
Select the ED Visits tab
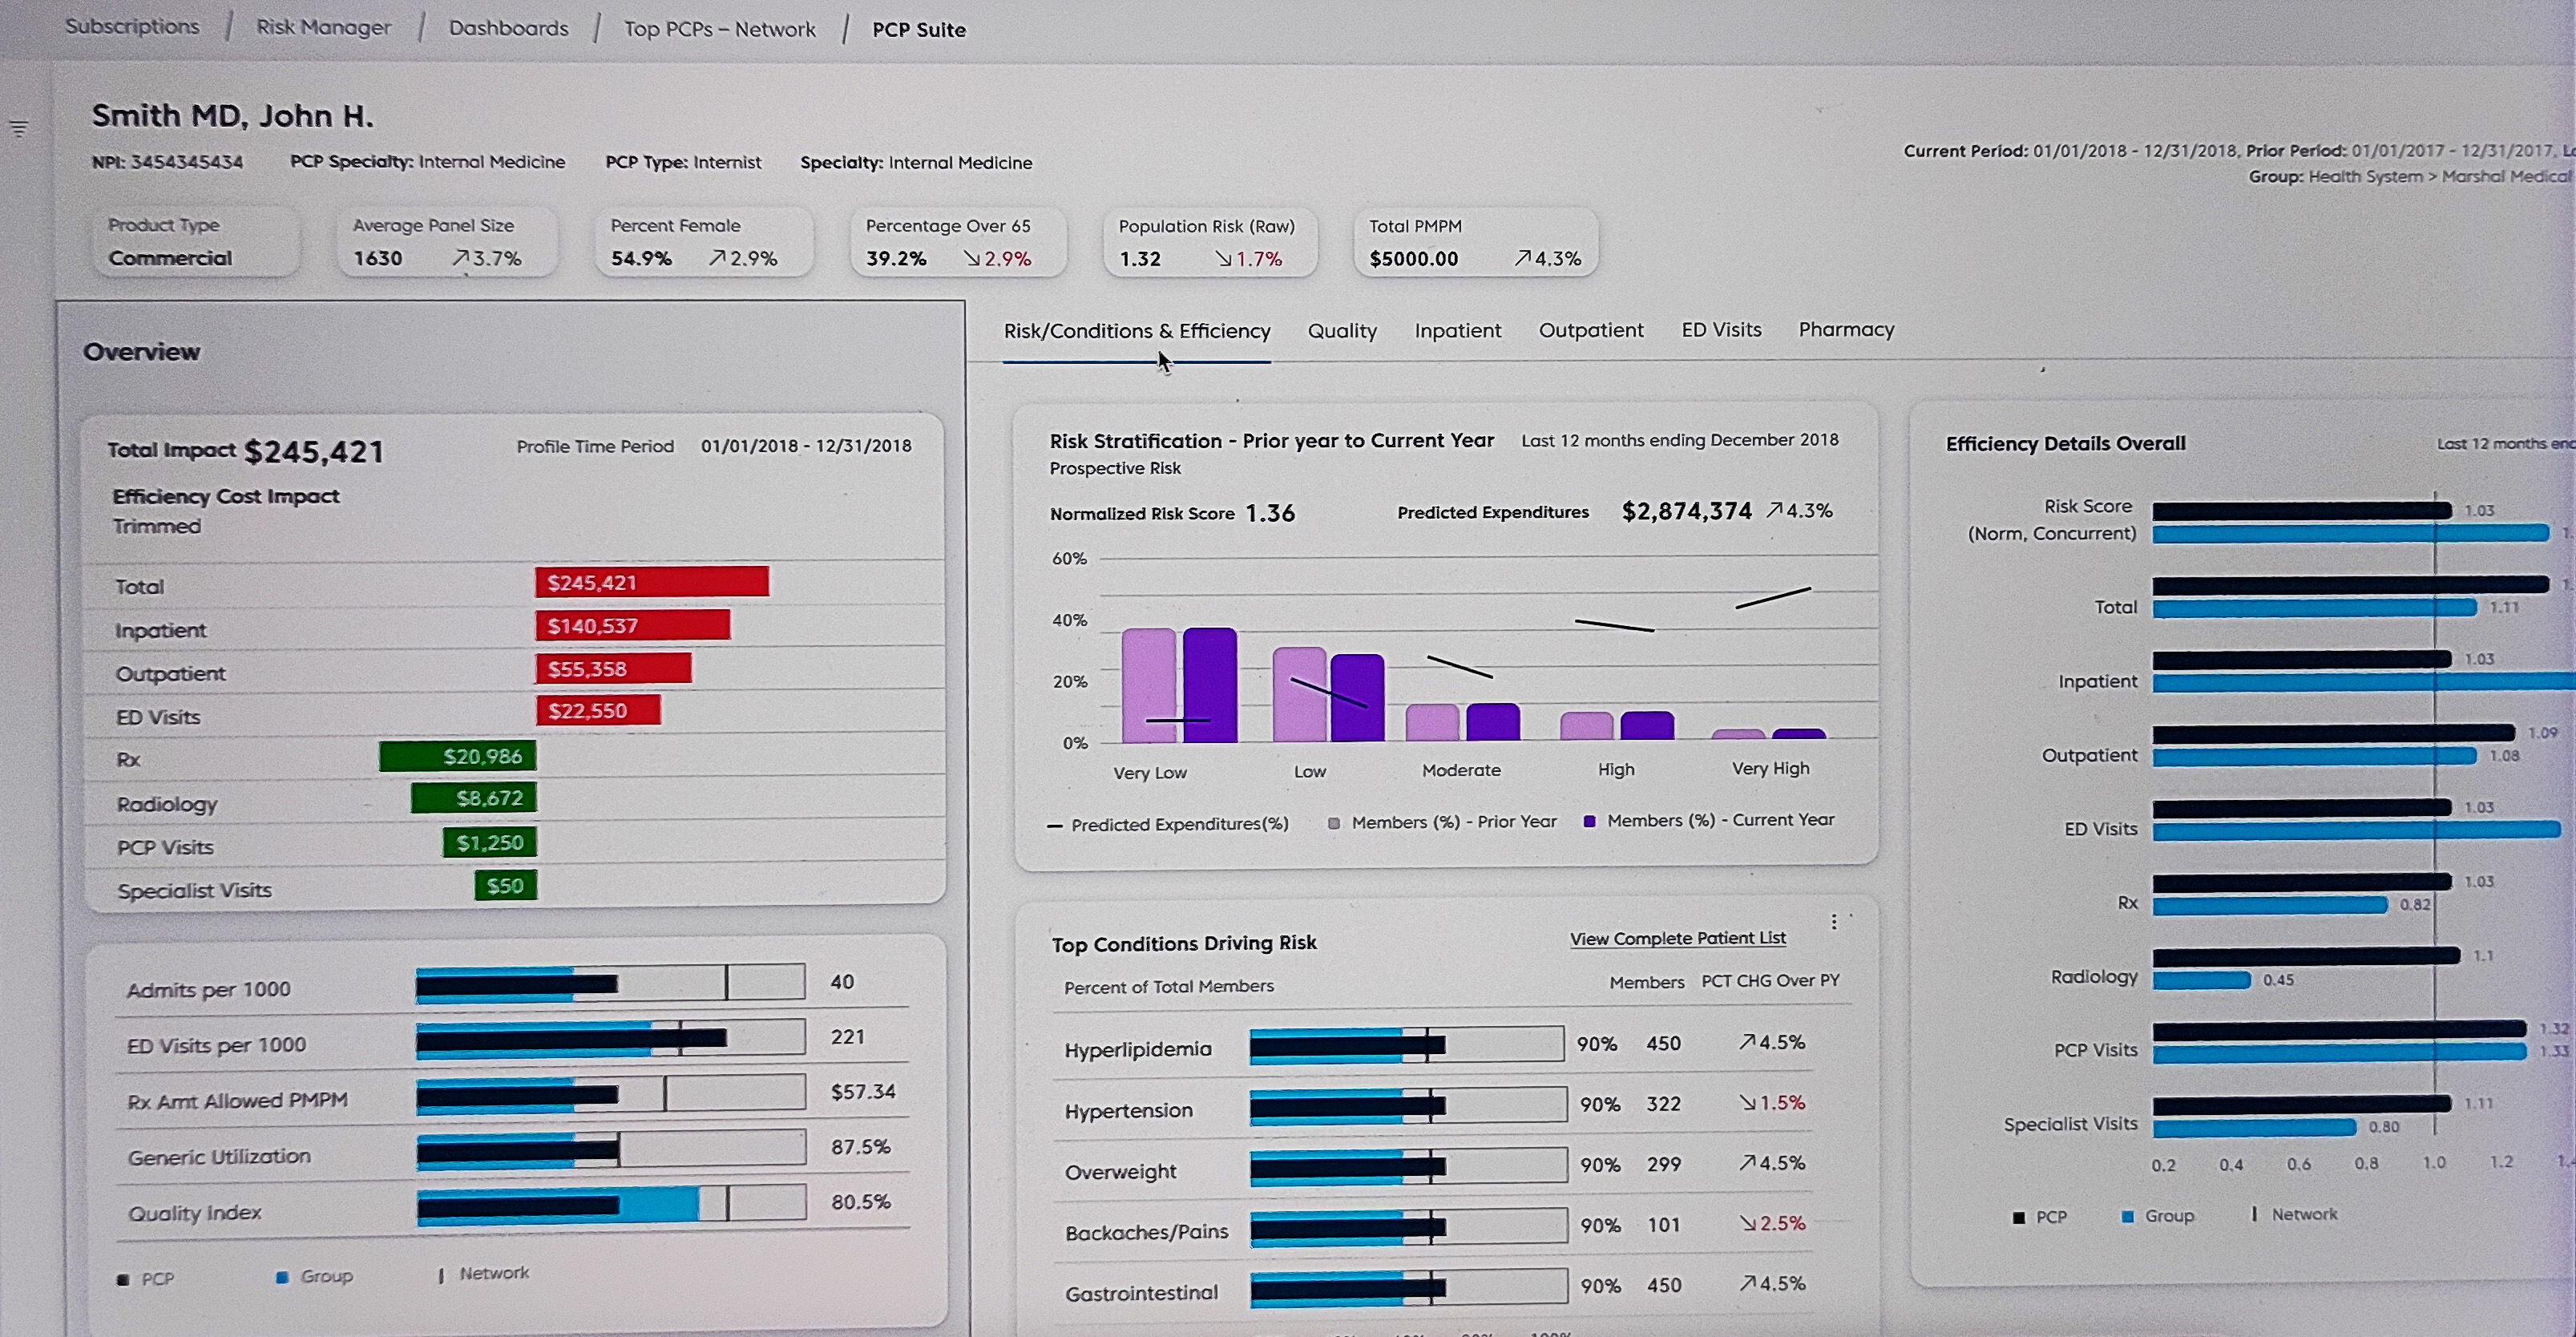coord(1721,330)
